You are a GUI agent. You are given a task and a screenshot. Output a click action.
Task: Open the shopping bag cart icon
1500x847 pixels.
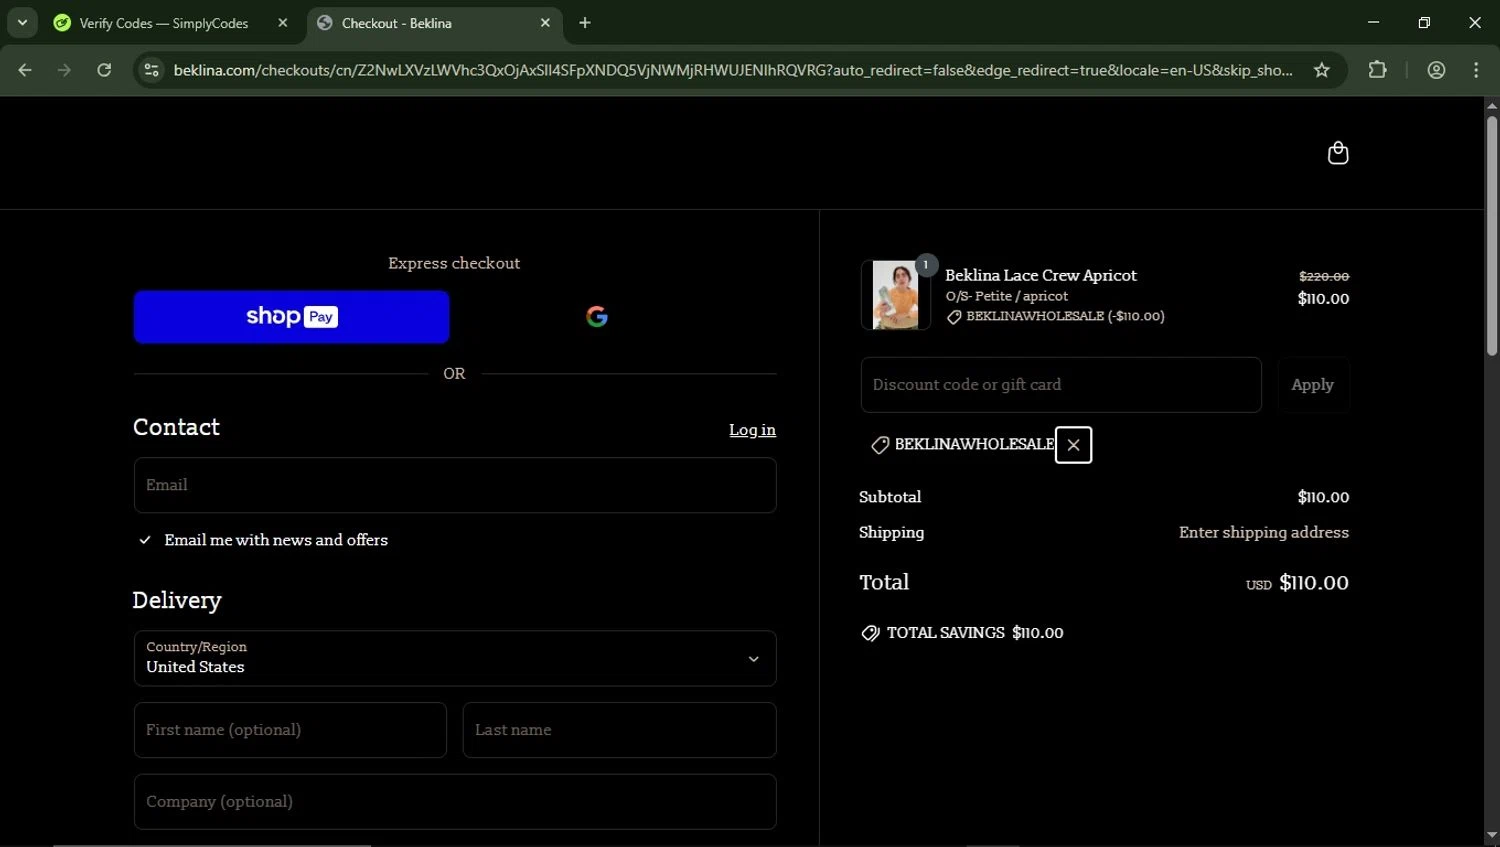[1337, 153]
